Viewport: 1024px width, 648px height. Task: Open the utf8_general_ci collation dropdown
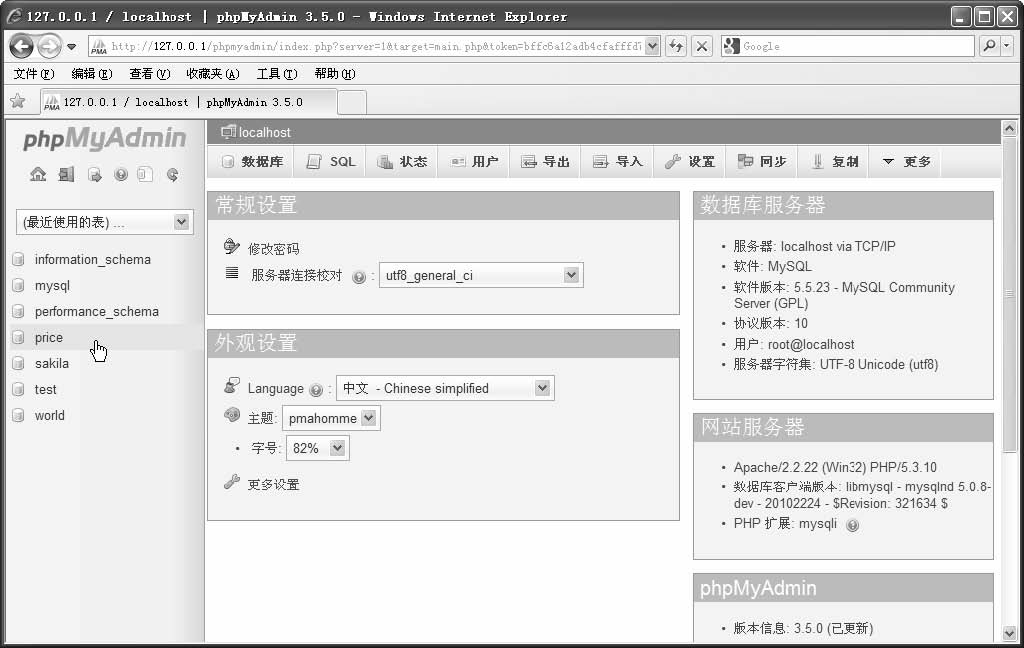[x=481, y=275]
